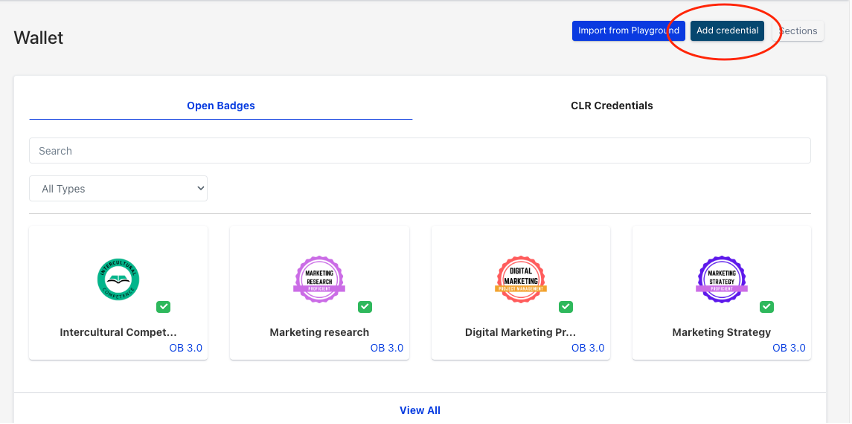Viewport: 852px width, 424px height.
Task: Click the Digital Marketing badge icon
Action: 521,279
